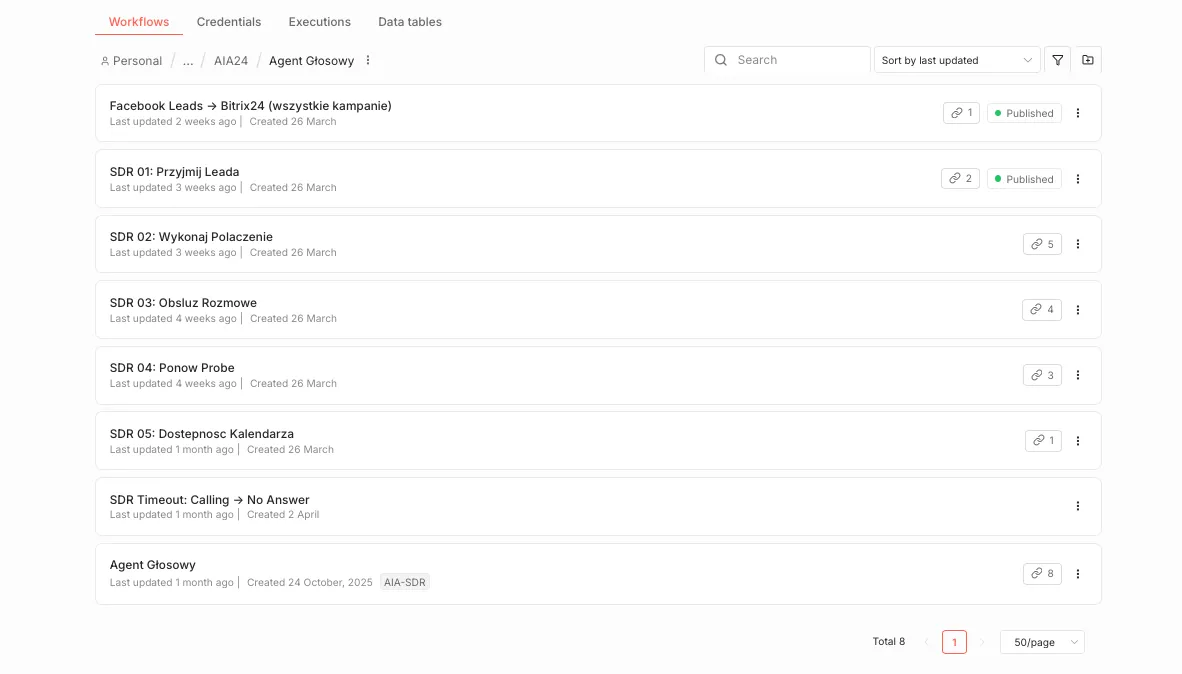
Task: Click link count badge showing 2 on SDR 01
Action: click(960, 179)
